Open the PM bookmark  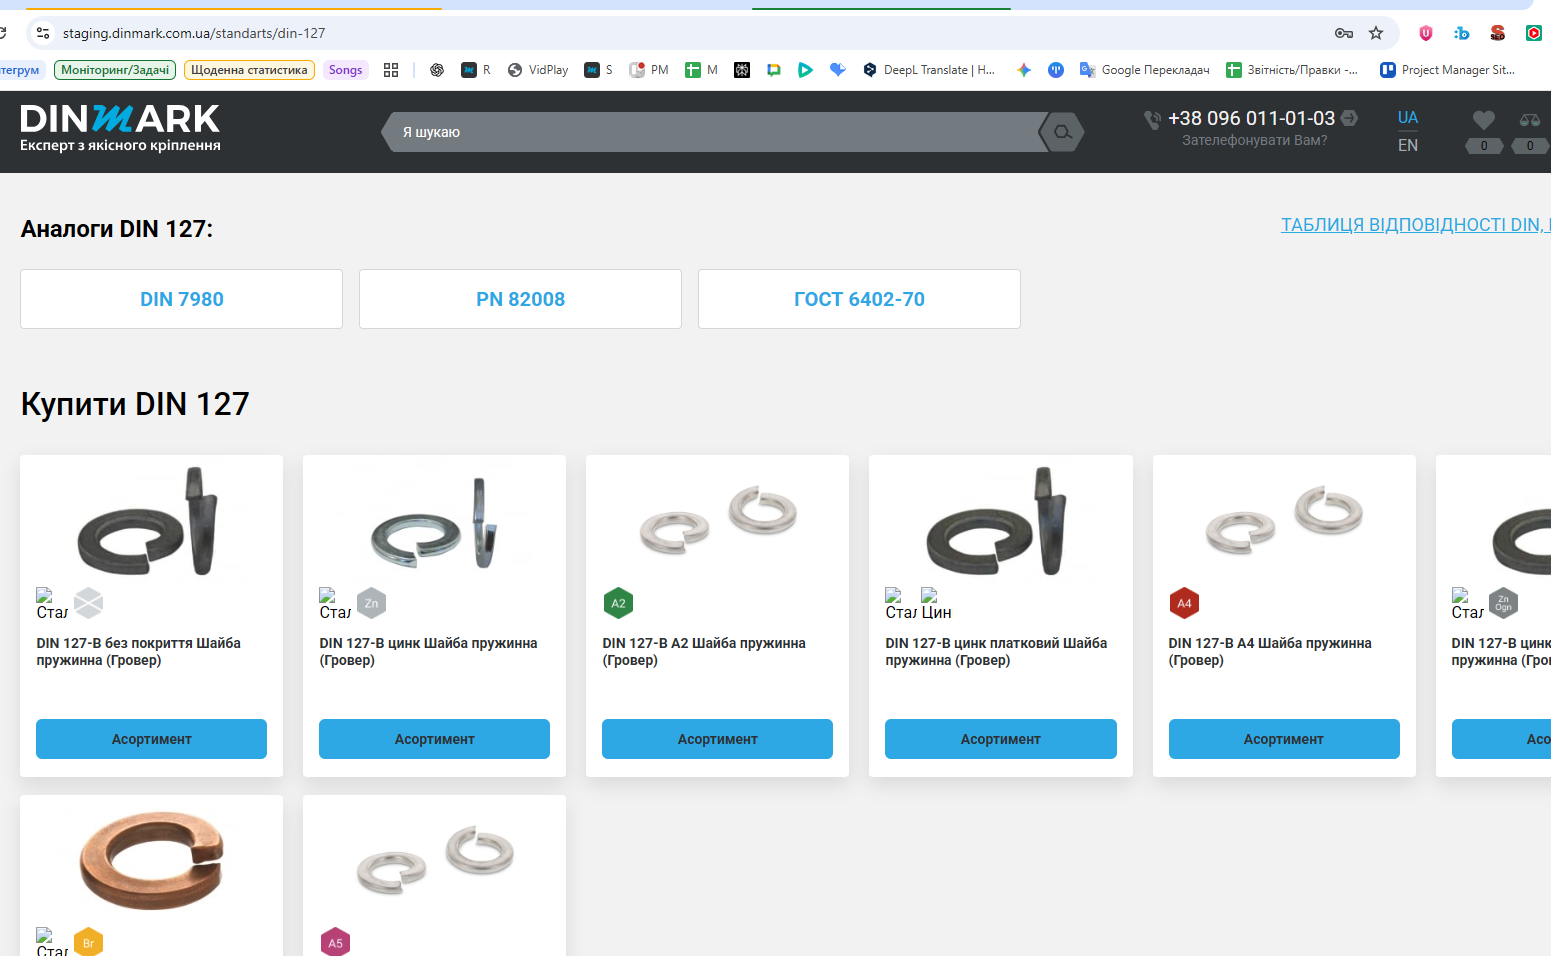pyautogui.click(x=649, y=70)
